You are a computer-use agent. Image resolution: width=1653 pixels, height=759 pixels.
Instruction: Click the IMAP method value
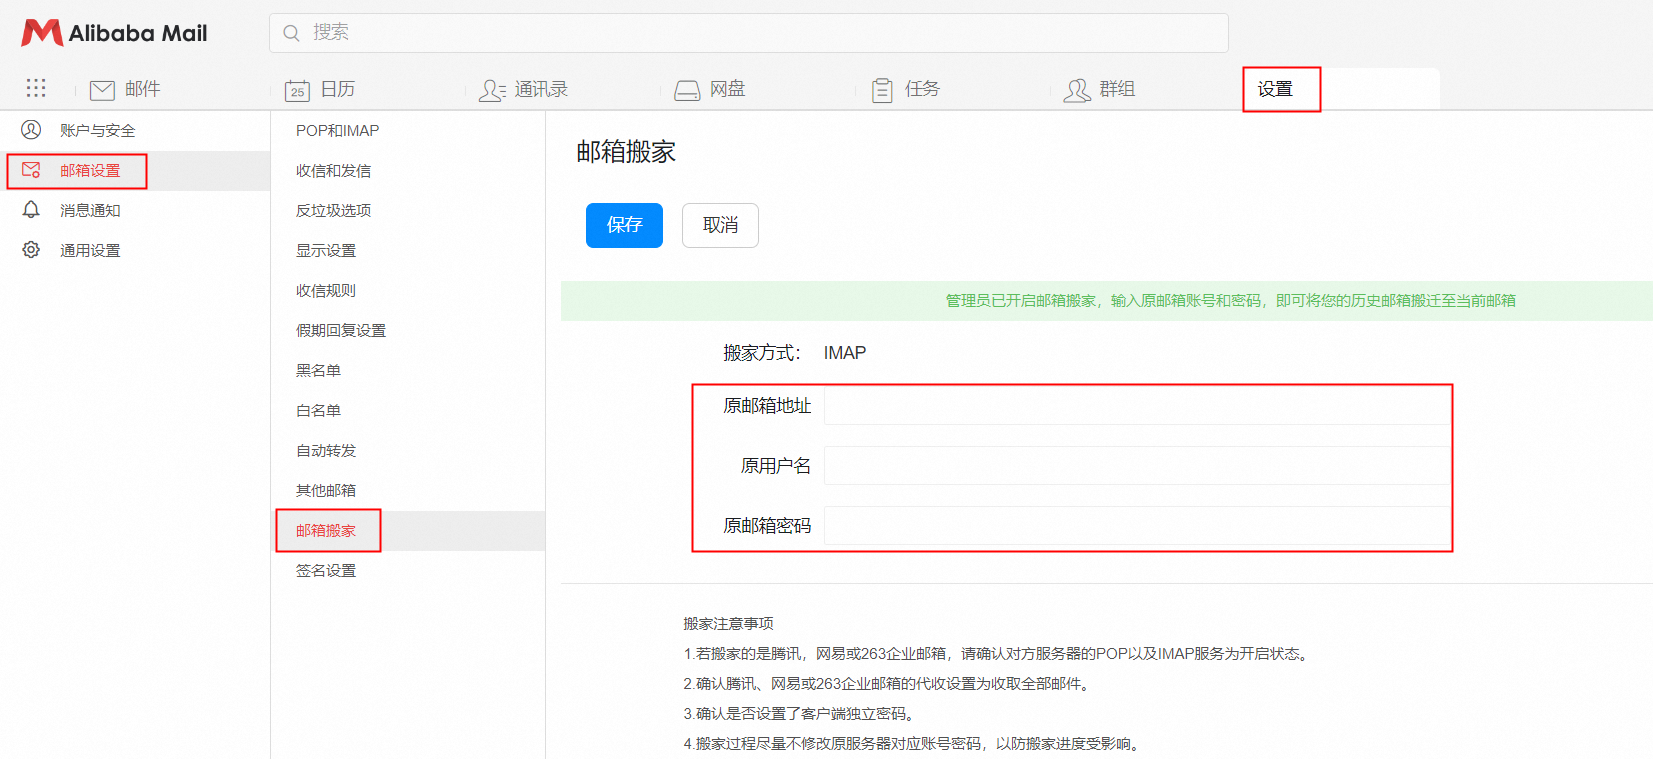[x=845, y=353]
